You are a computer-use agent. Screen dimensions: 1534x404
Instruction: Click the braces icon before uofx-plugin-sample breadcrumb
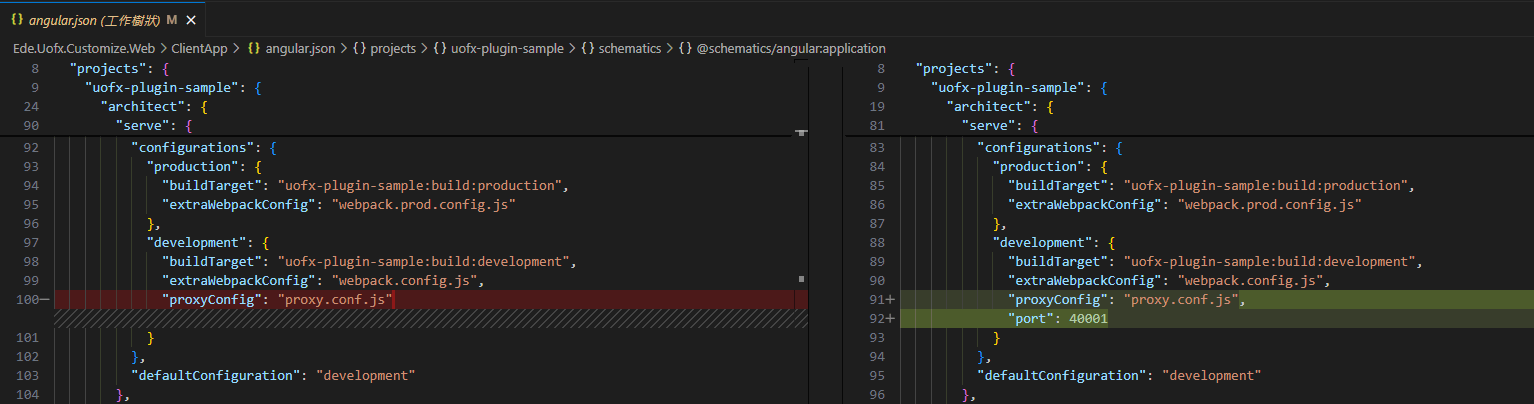440,48
